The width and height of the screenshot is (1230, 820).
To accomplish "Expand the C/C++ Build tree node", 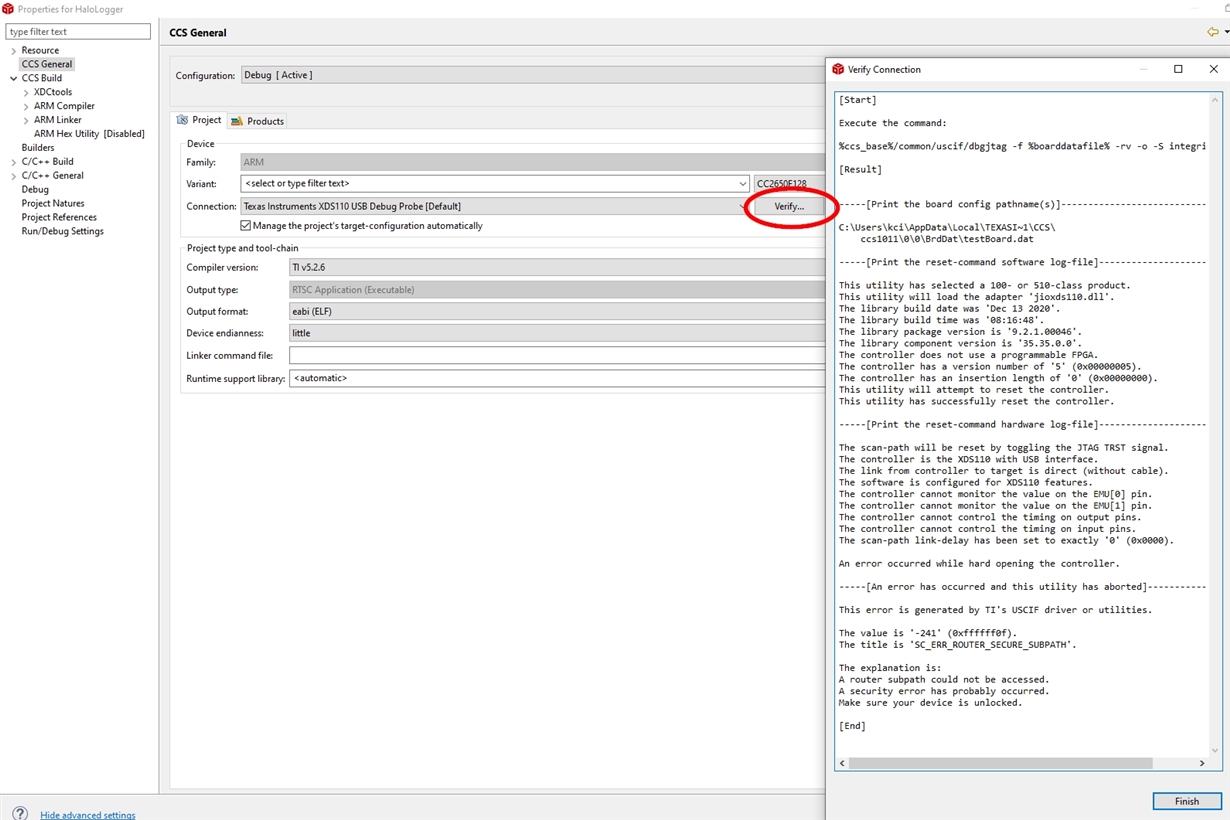I will pos(13,161).
